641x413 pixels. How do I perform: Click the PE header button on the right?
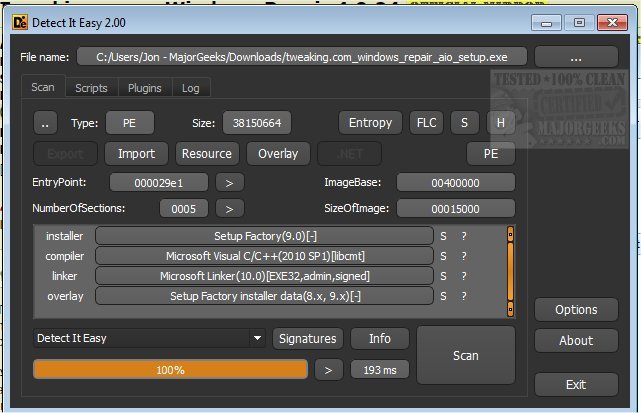tap(491, 154)
